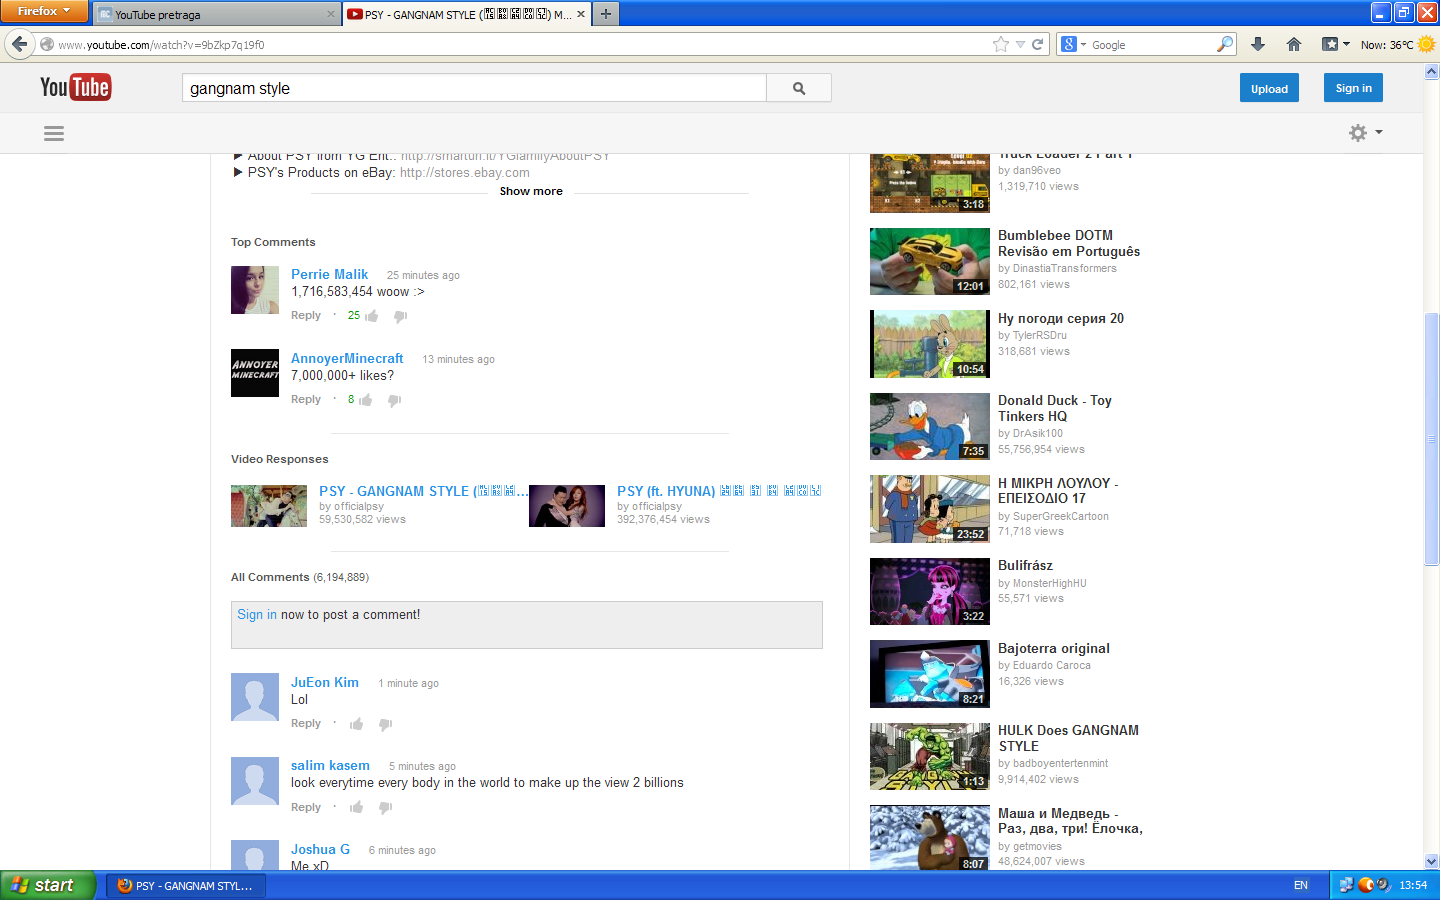1440x900 pixels.
Task: Open Donald Duck Toy Tinkers thumbnail
Action: click(x=930, y=427)
